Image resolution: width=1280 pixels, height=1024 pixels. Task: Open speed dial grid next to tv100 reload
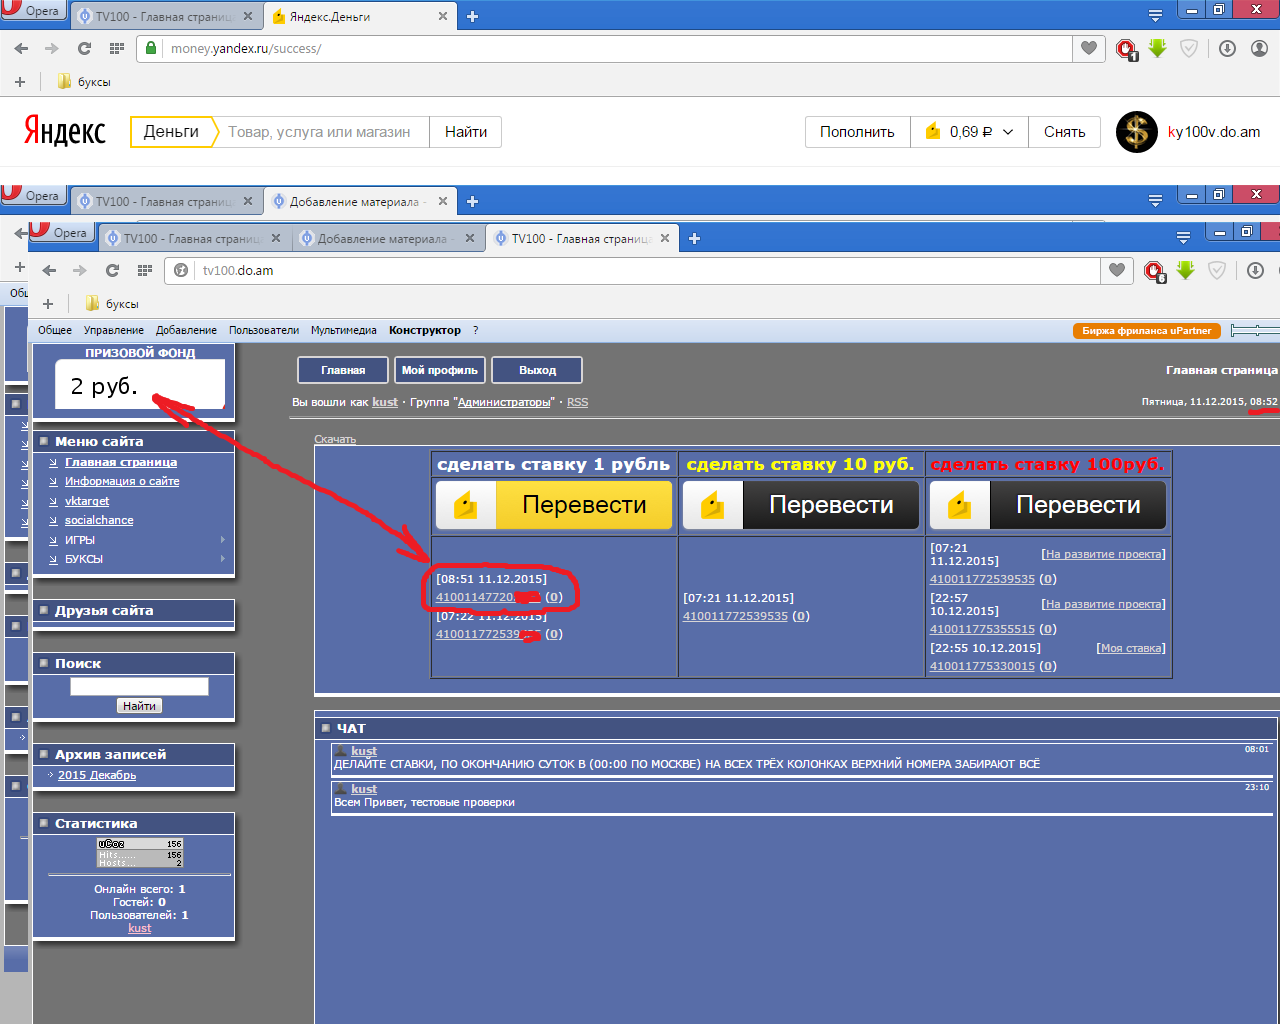click(145, 270)
